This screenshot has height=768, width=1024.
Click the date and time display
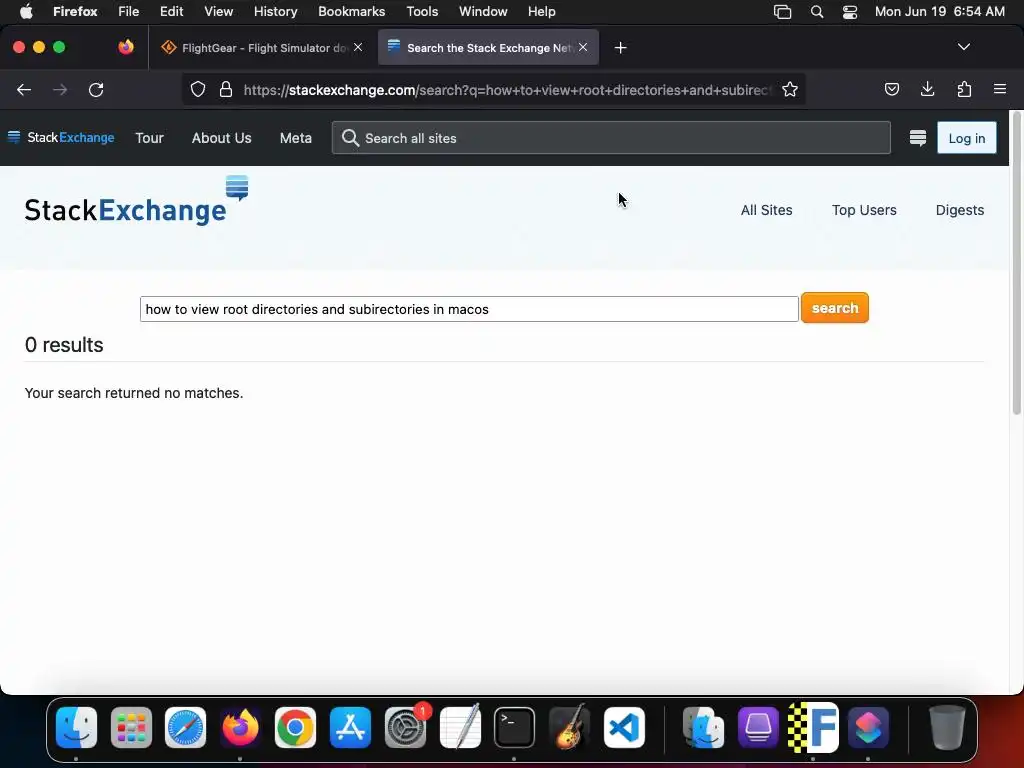[939, 11]
